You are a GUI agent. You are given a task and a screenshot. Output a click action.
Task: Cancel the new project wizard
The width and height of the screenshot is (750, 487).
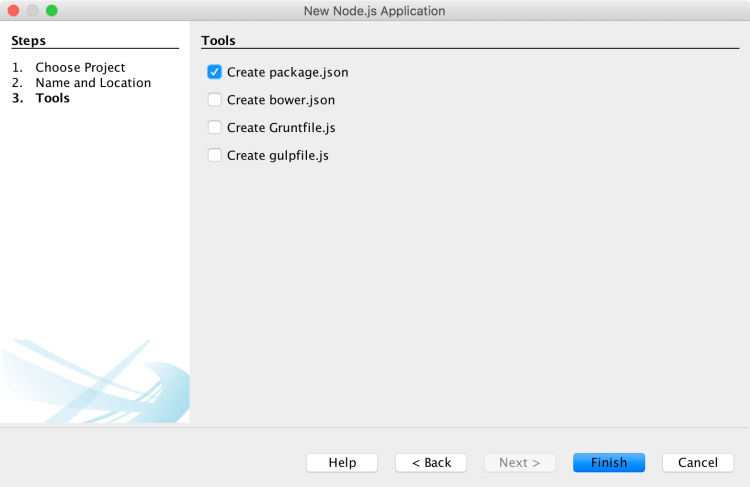click(x=698, y=463)
